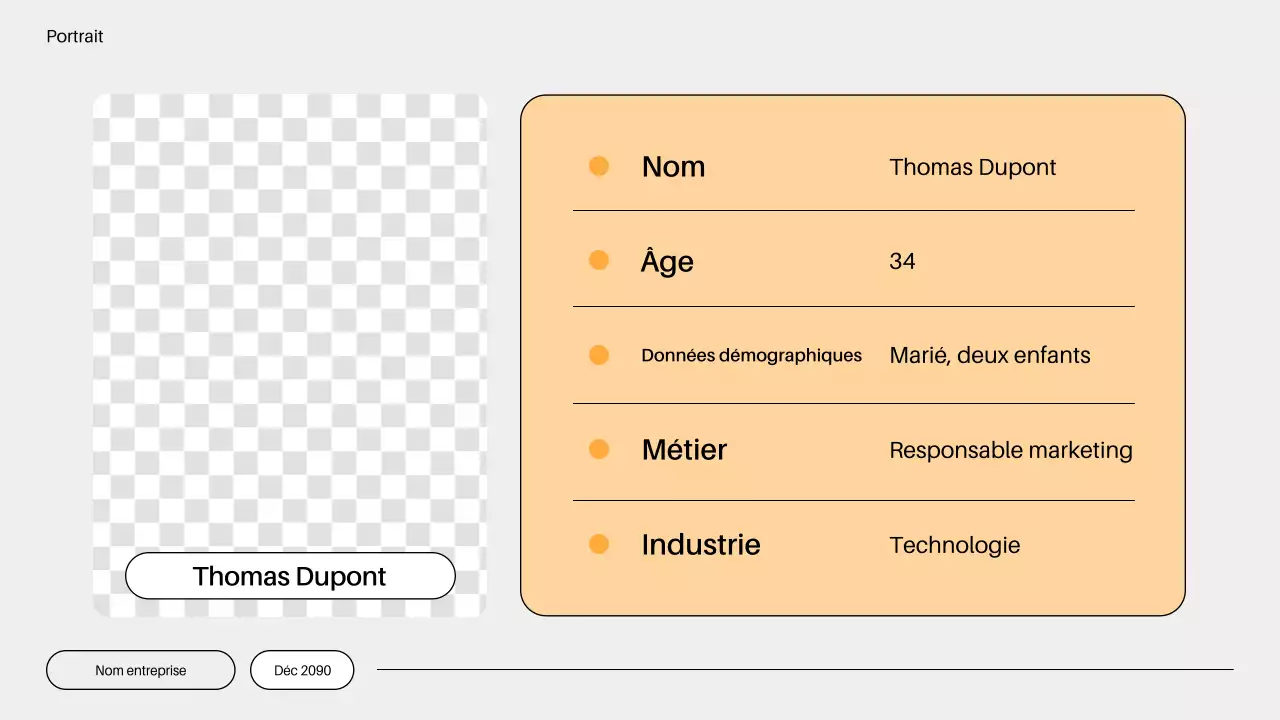Click the Portrait heading
1280x720 pixels.
pyautogui.click(x=74, y=36)
